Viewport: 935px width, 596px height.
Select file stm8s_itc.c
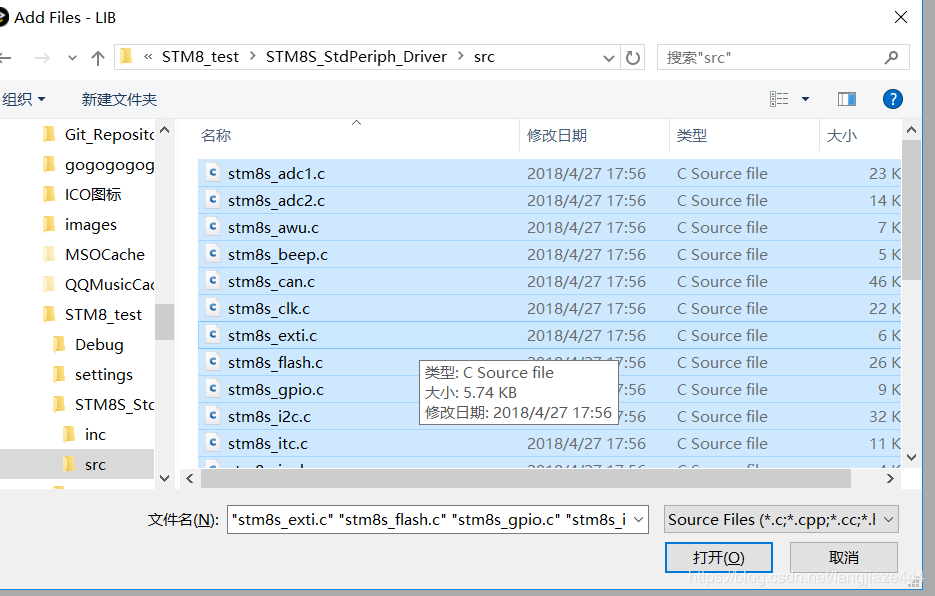pos(549,443)
